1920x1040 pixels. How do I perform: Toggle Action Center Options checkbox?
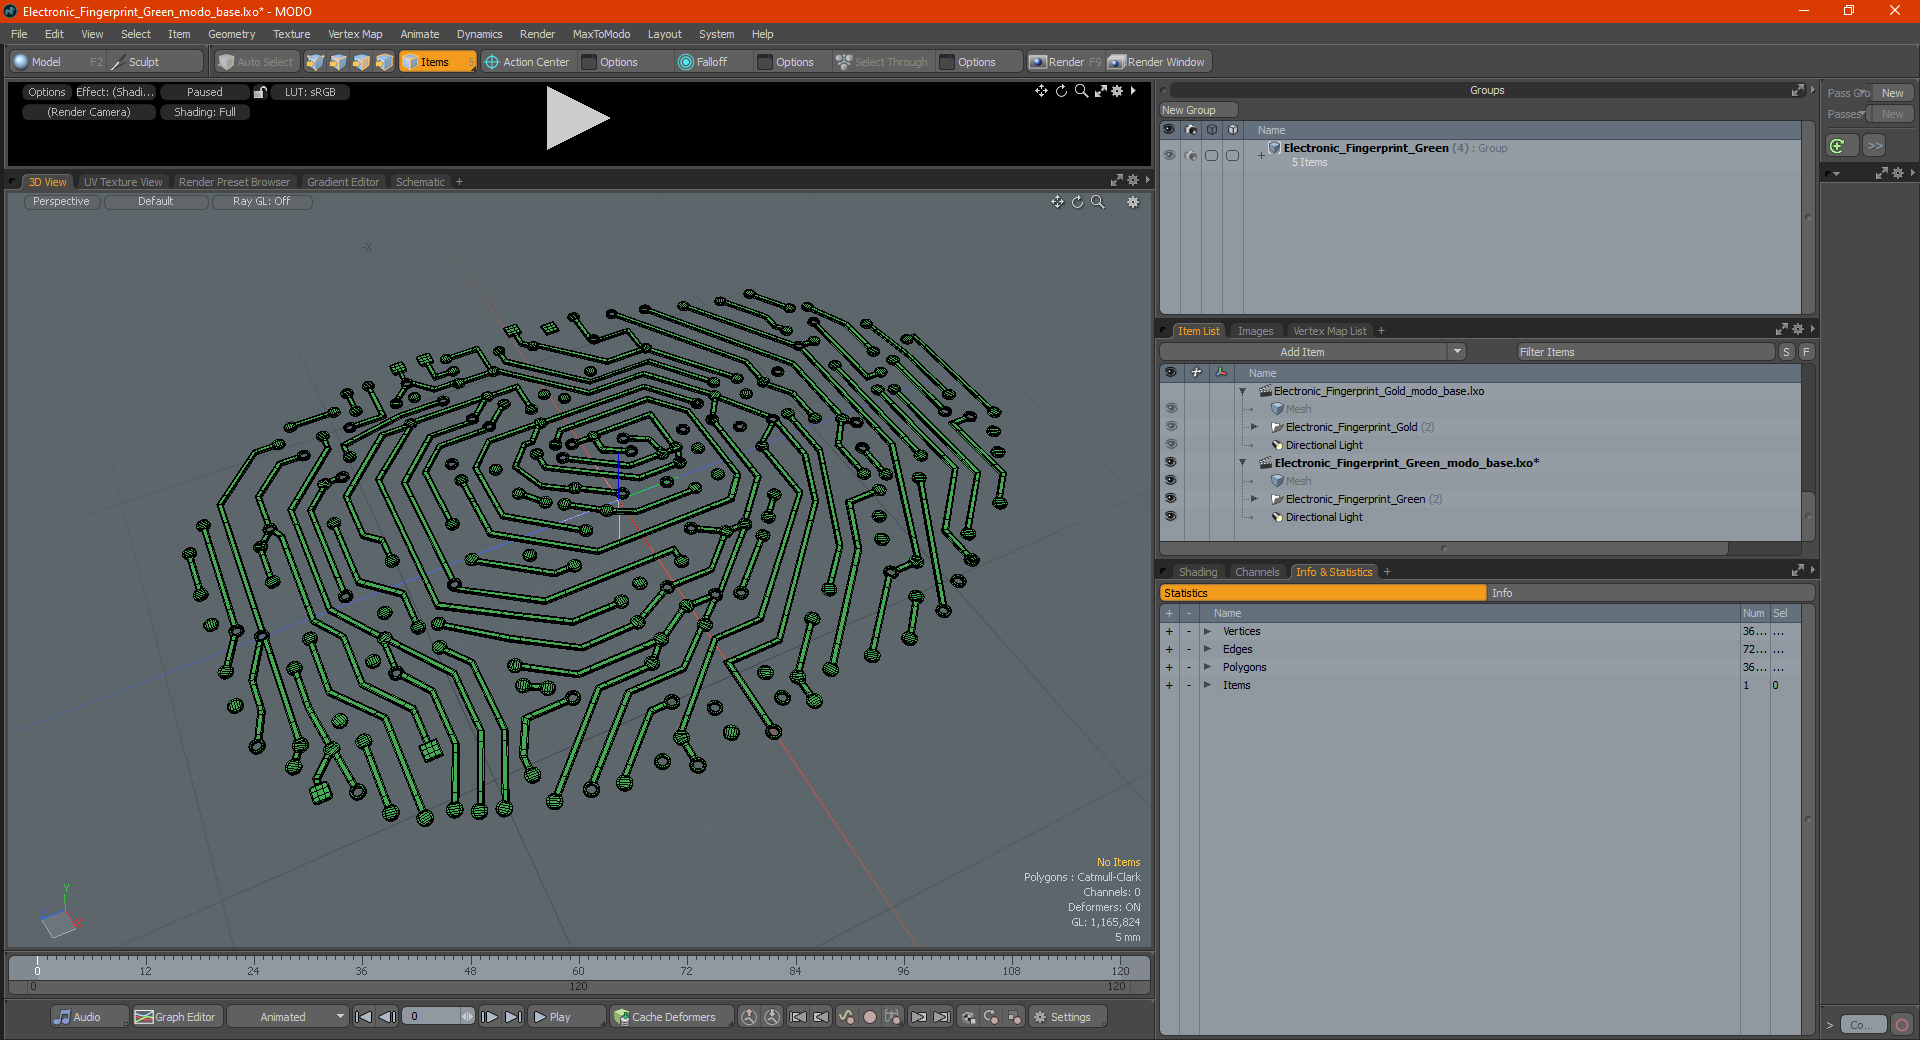[590, 62]
